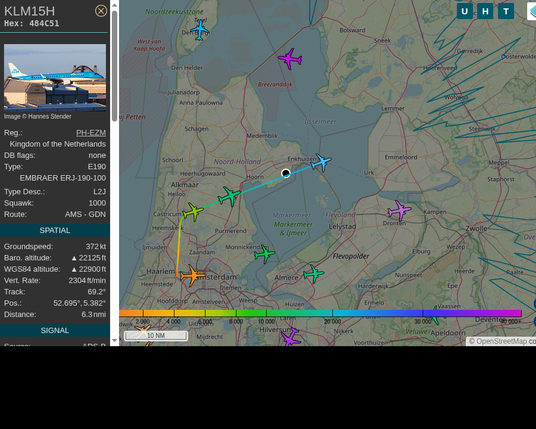
Task: Click the sidebar vertical scrollbar thumb
Action: point(115,66)
